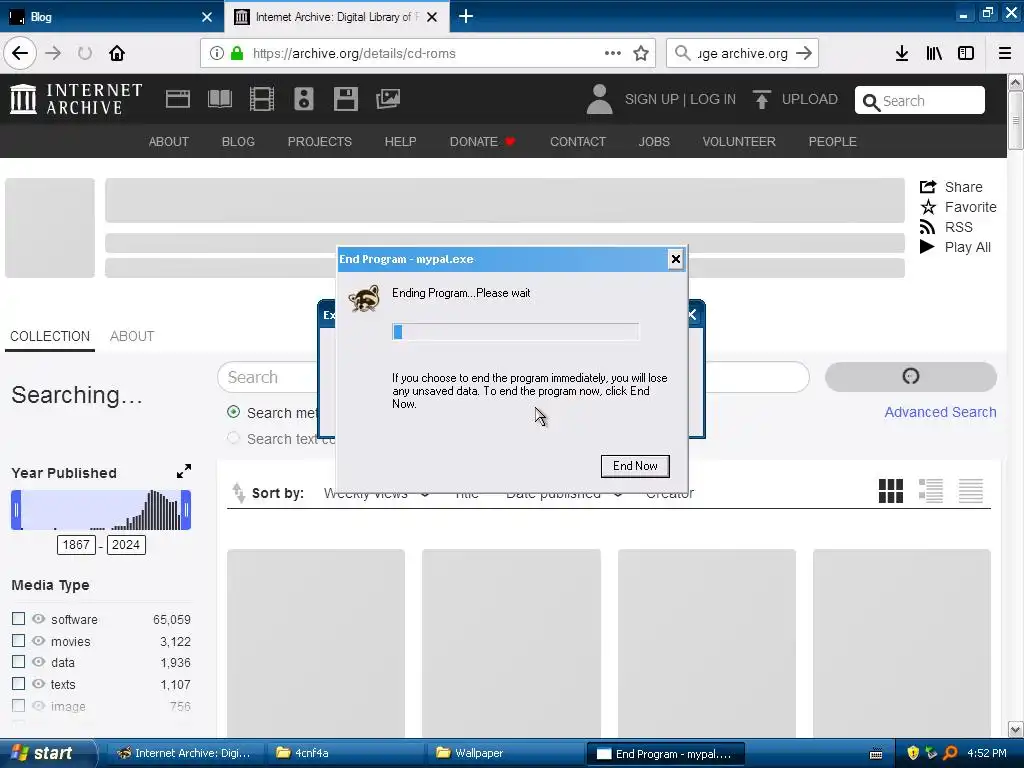Click the UPLOAD link
Screen dimensions: 1024x768
point(795,99)
